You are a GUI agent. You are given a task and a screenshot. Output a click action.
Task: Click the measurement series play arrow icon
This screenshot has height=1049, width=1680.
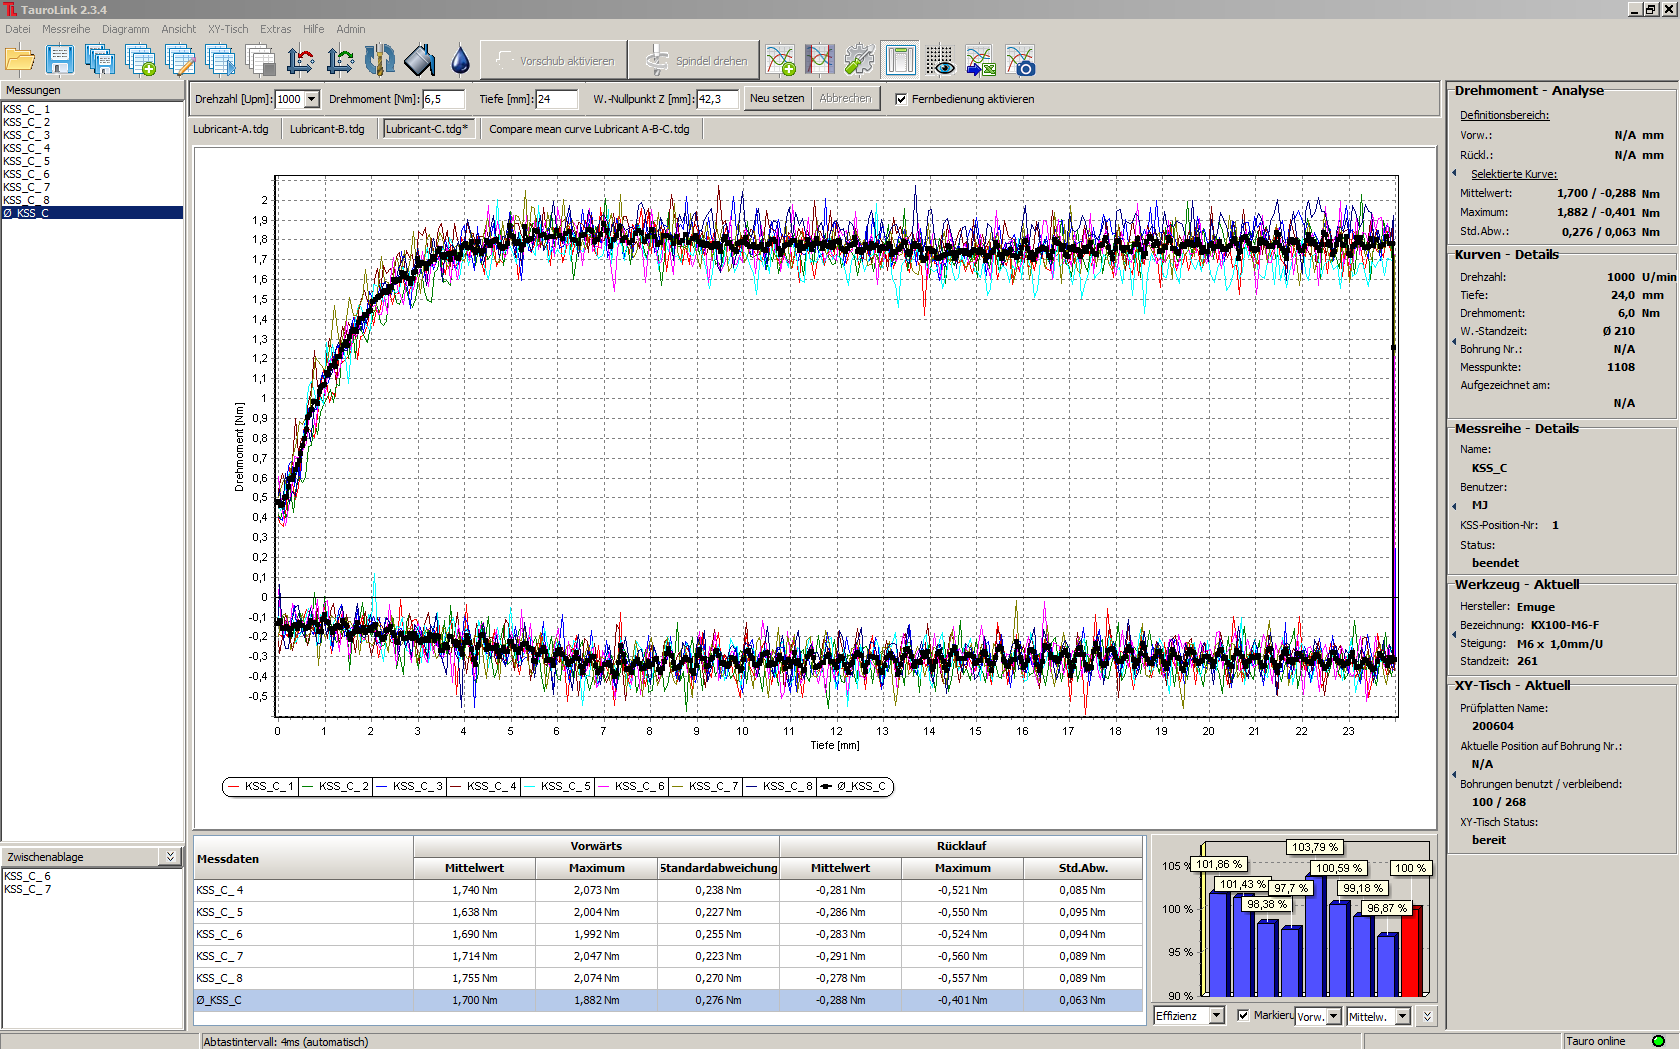coord(220,60)
